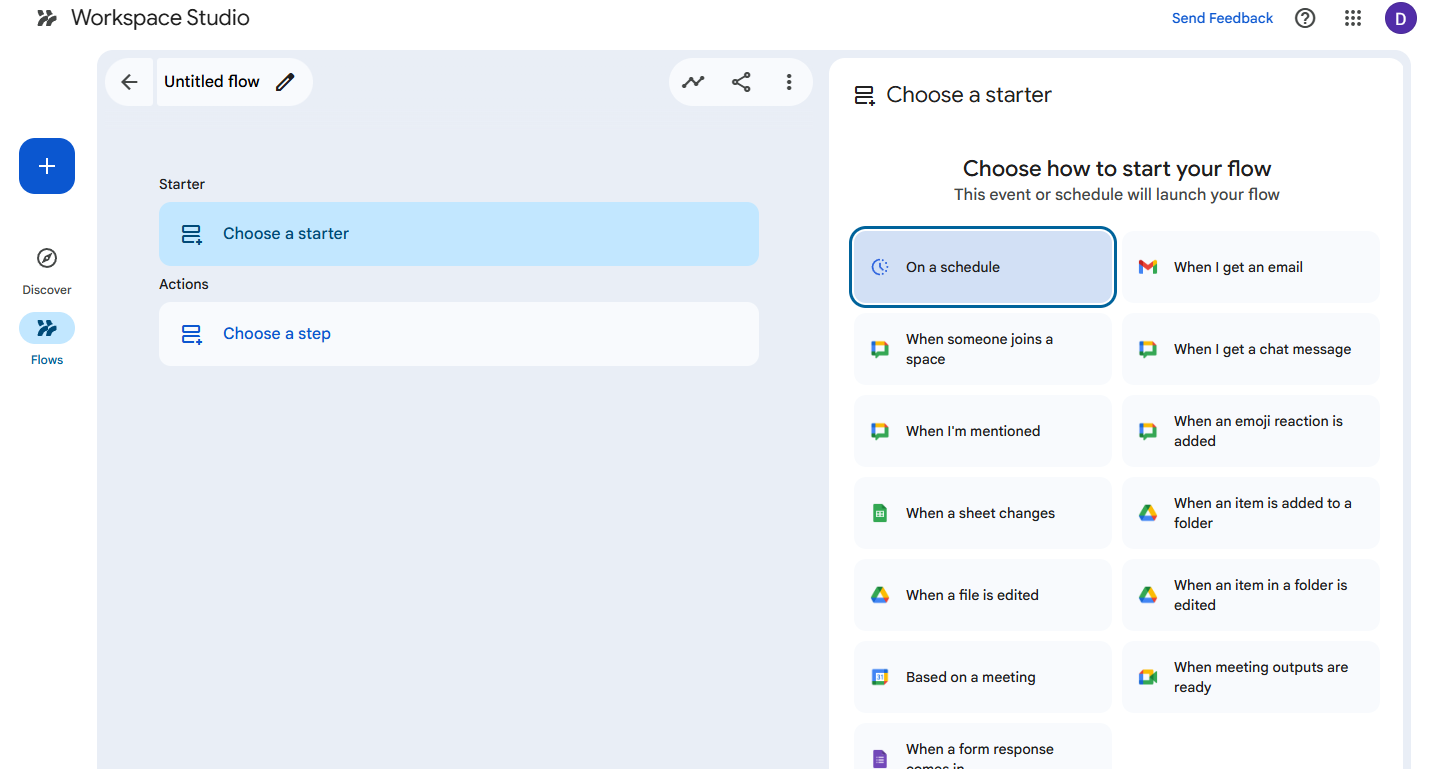Open the Google apps grid

(1353, 18)
